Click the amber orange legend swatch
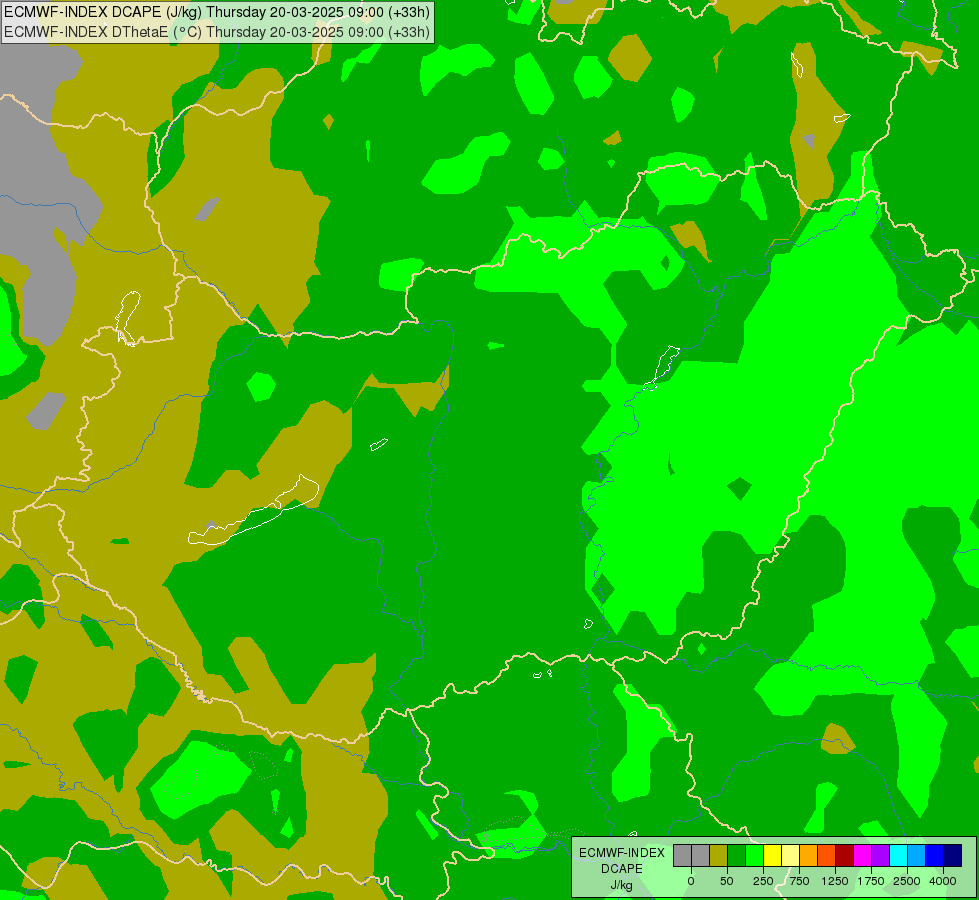The image size is (979, 900). tap(809, 856)
